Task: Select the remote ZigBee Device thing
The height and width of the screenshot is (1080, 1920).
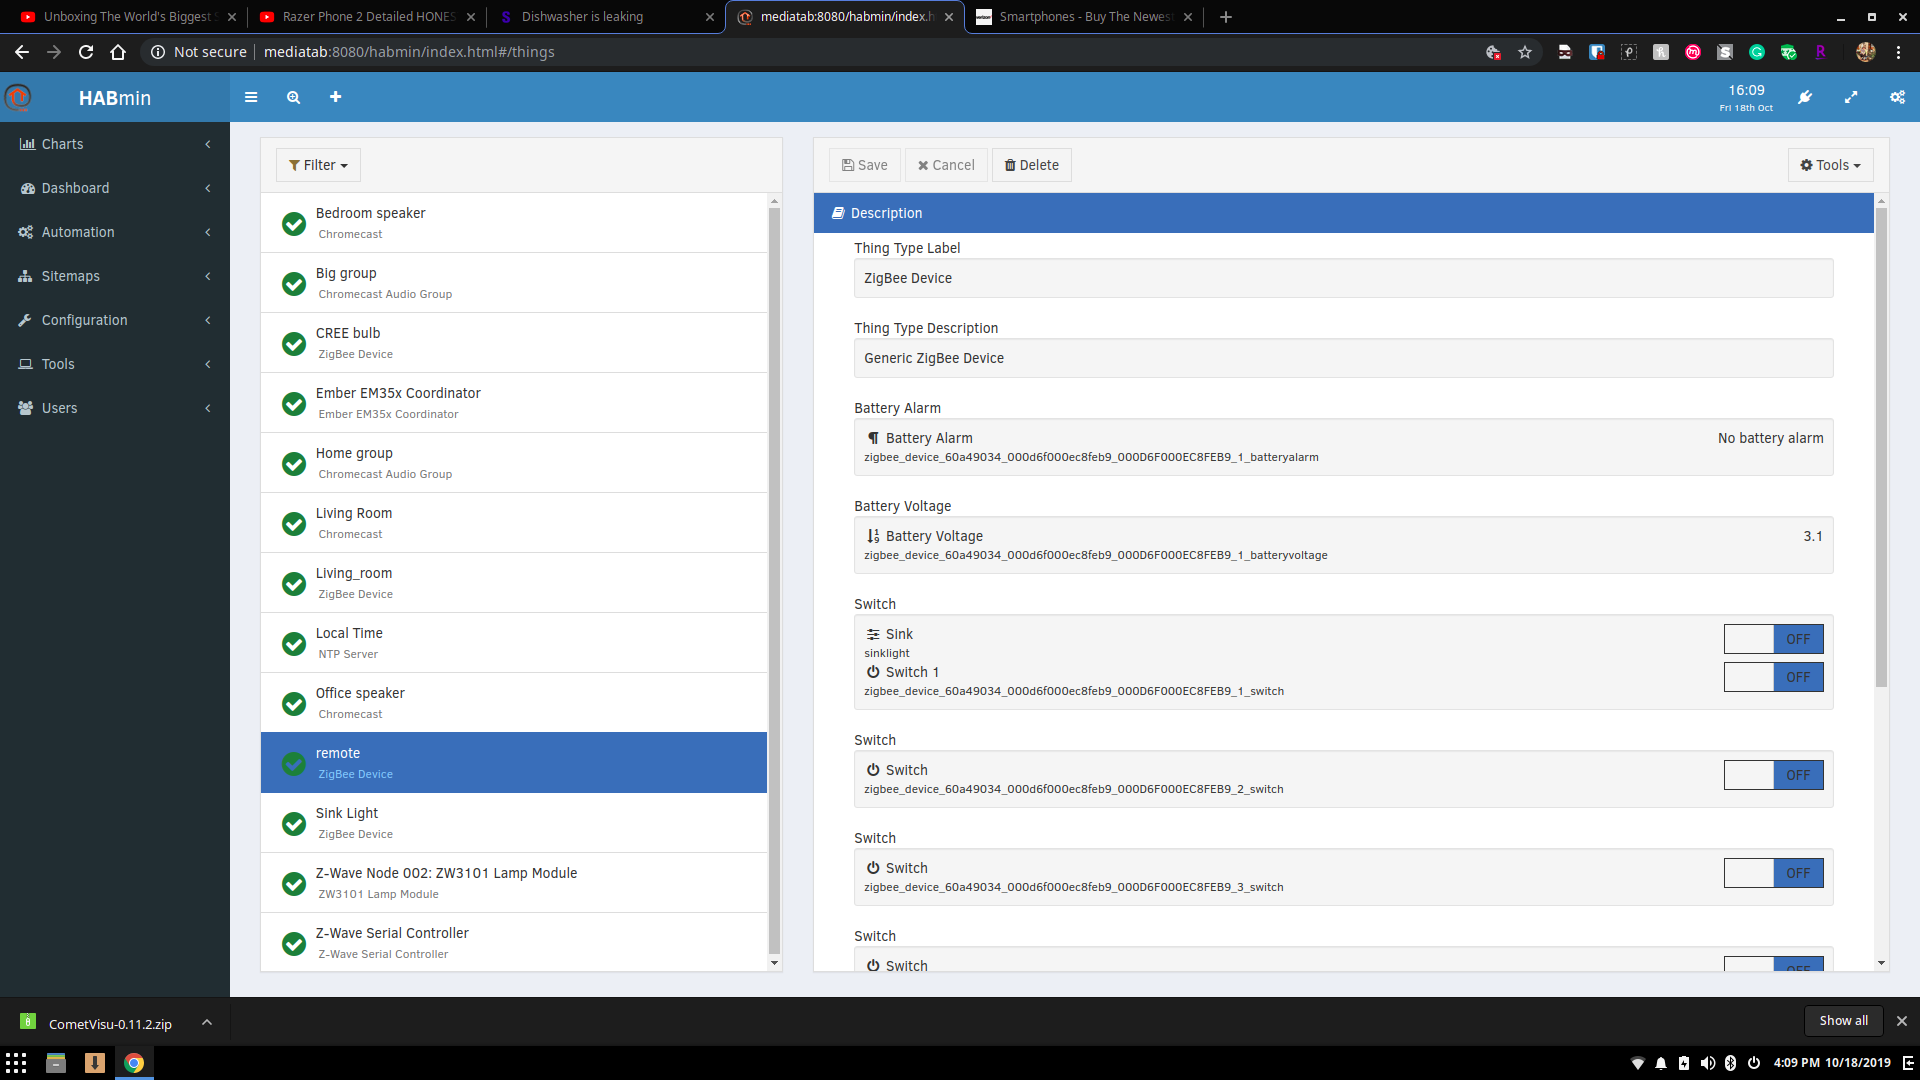Action: coord(513,762)
